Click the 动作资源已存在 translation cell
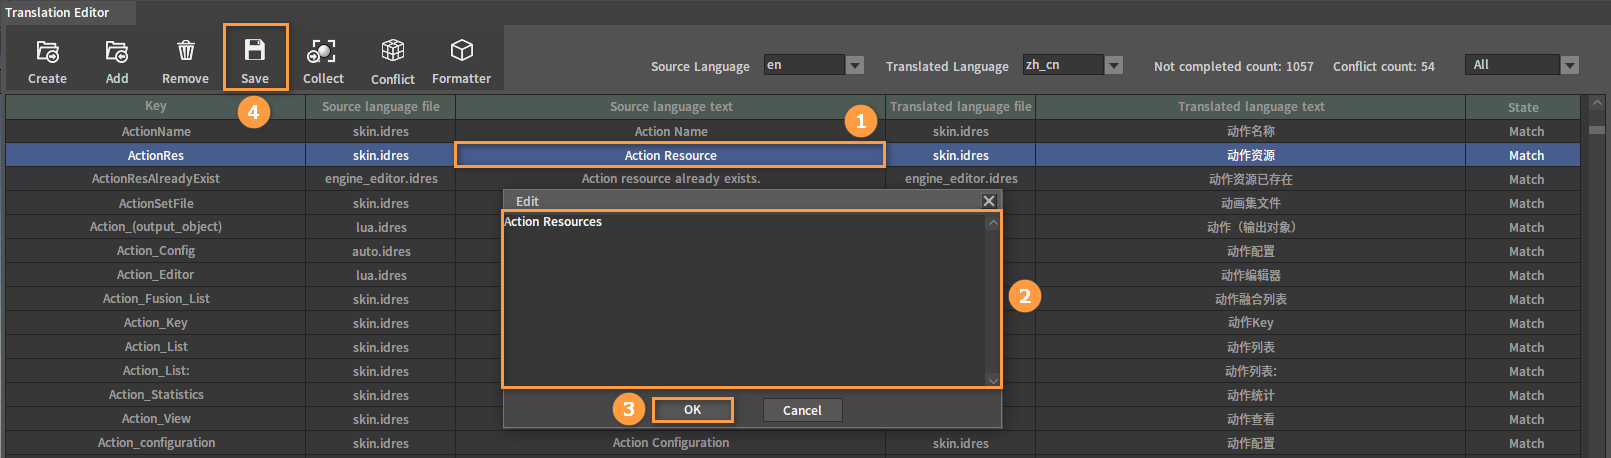 point(1251,179)
